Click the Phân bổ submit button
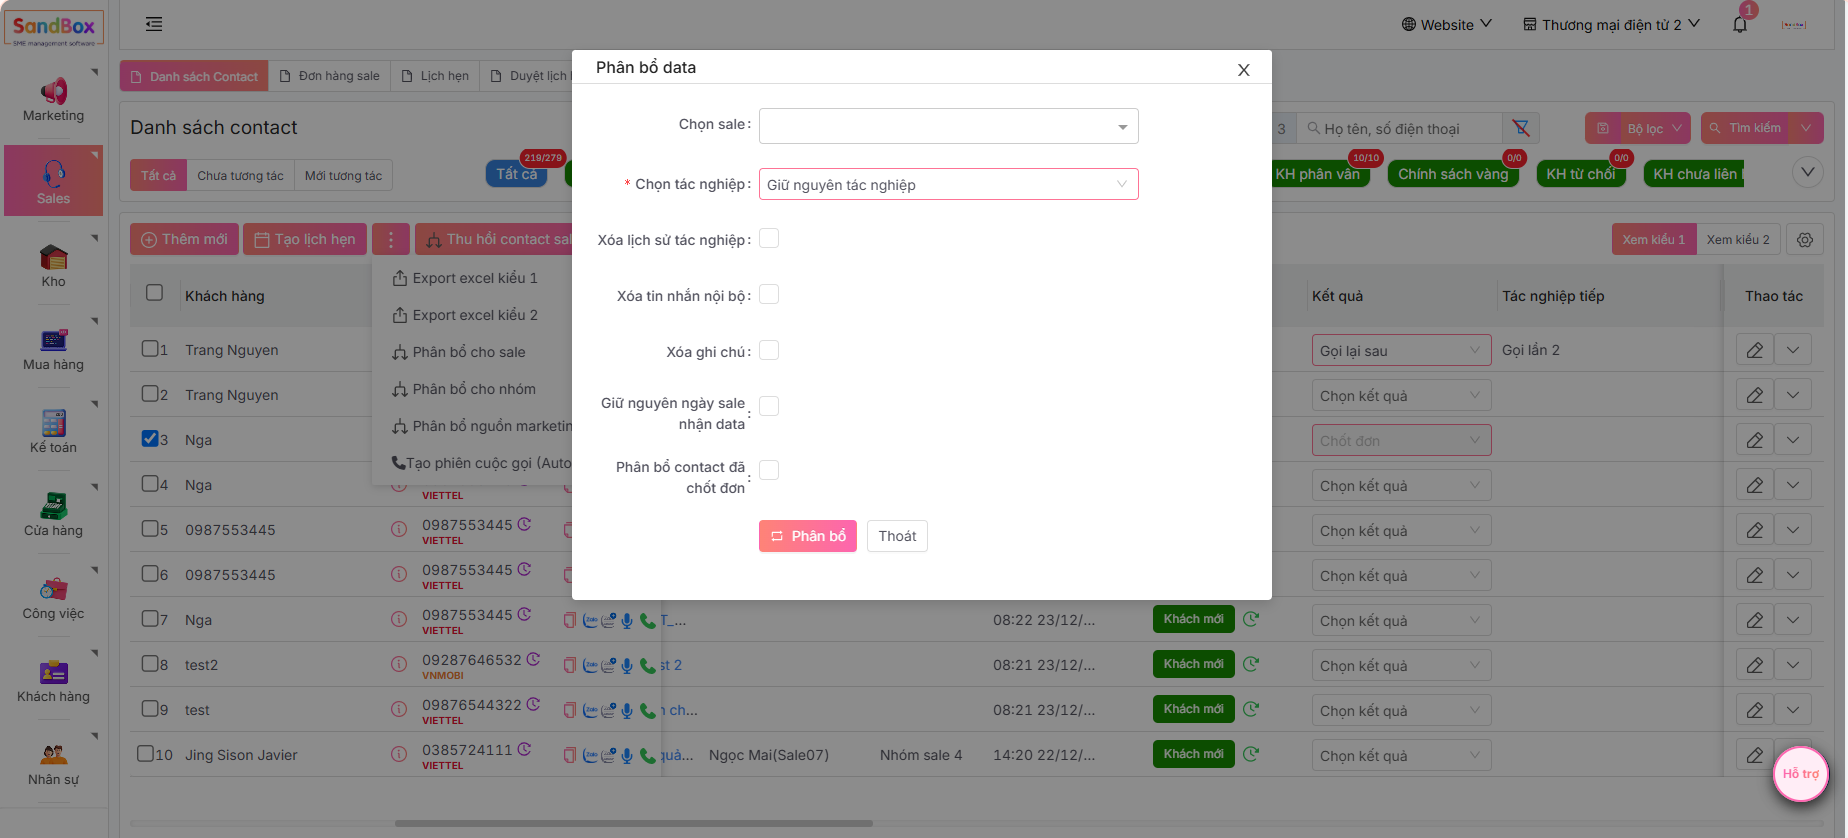 [x=807, y=536]
